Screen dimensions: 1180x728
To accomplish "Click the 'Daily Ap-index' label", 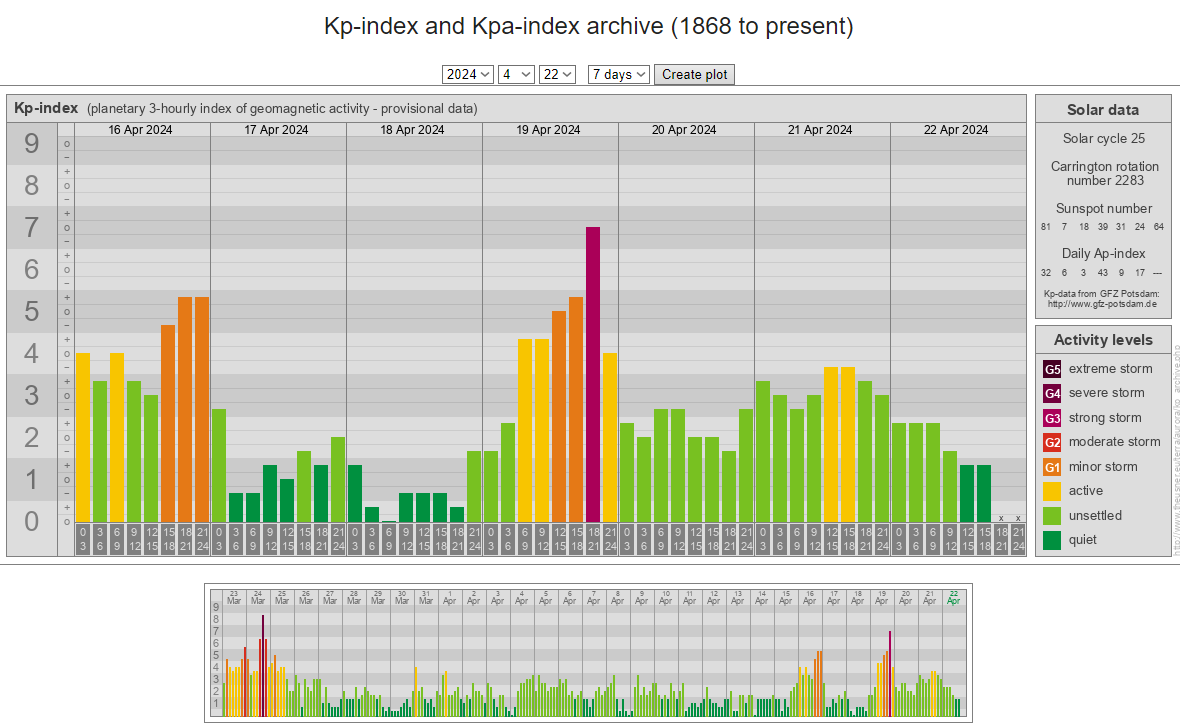I will (1104, 254).
